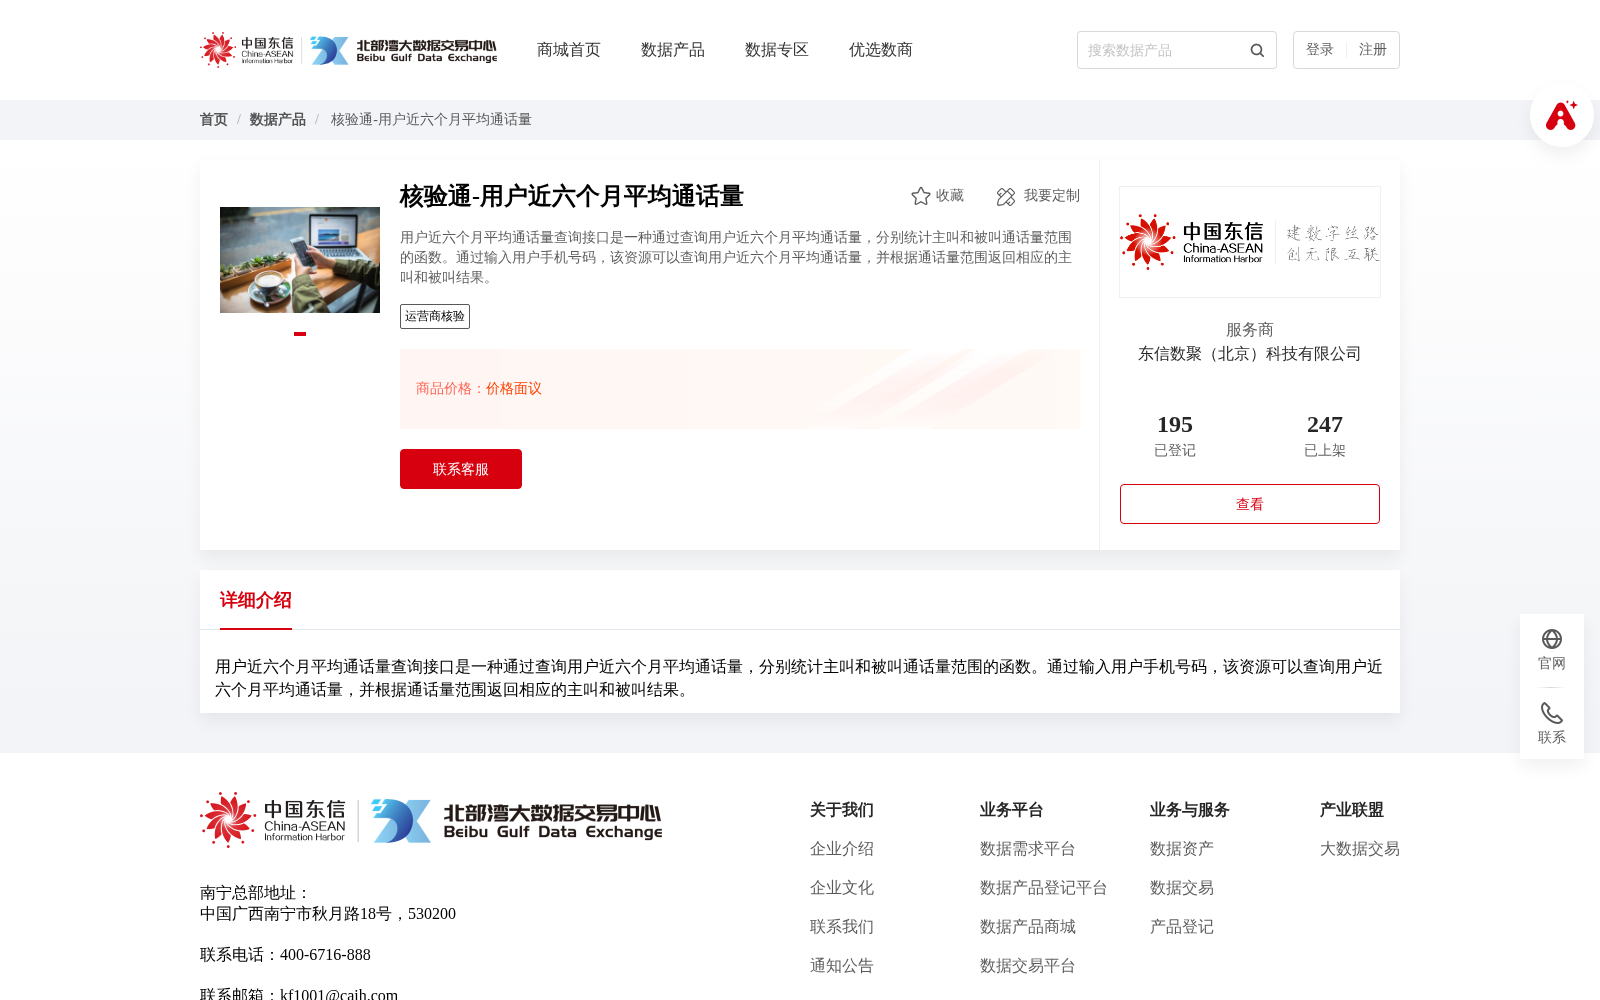Click the 运营商核验 tag
The height and width of the screenshot is (1000, 1600).
[435, 316]
